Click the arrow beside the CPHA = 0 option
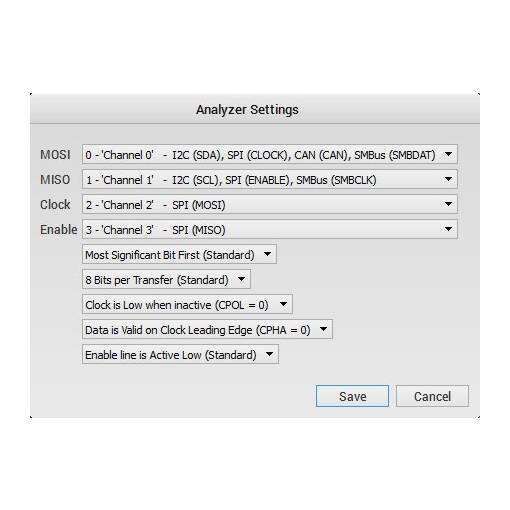 pyautogui.click(x=323, y=329)
